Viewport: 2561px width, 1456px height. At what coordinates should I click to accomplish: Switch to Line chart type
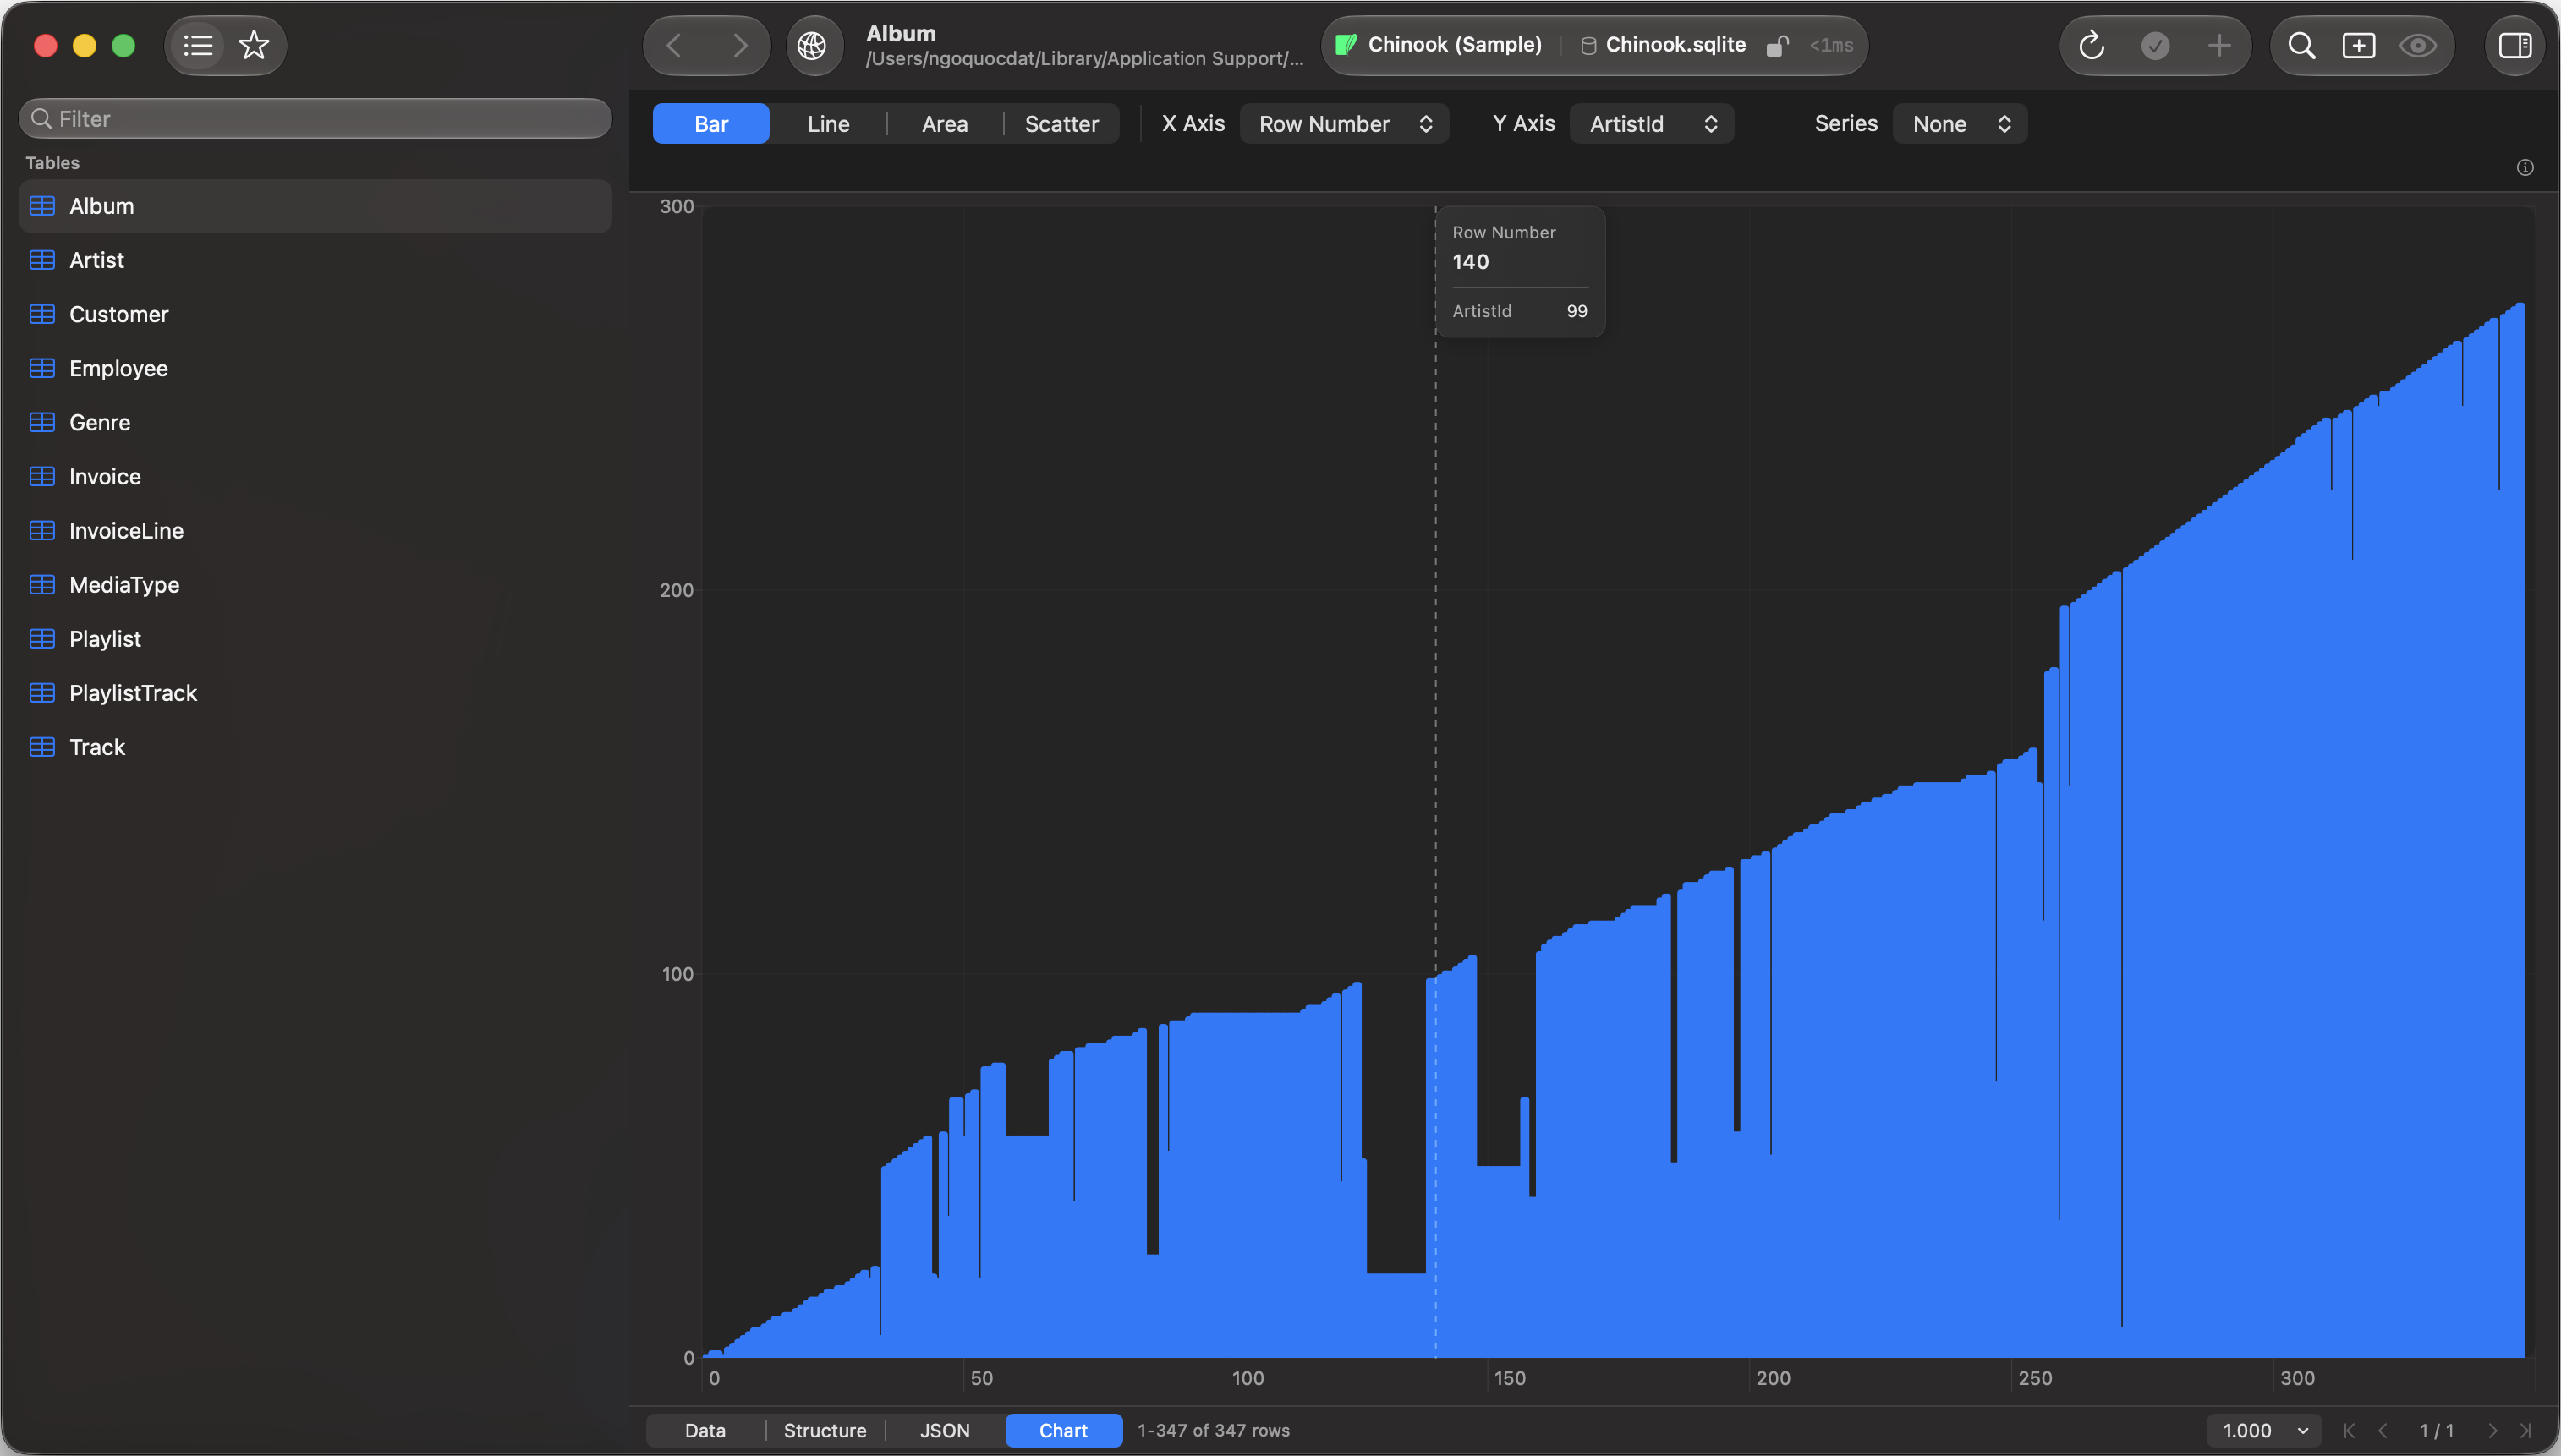[828, 123]
